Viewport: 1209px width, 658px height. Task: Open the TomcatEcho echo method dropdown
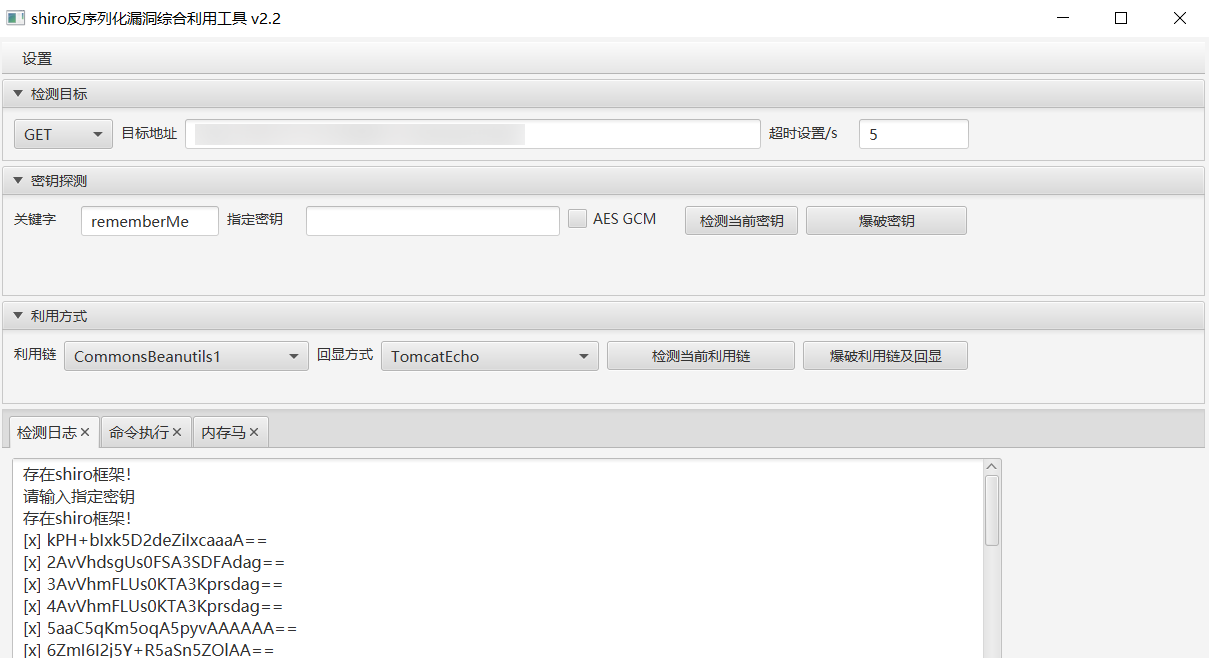click(489, 356)
